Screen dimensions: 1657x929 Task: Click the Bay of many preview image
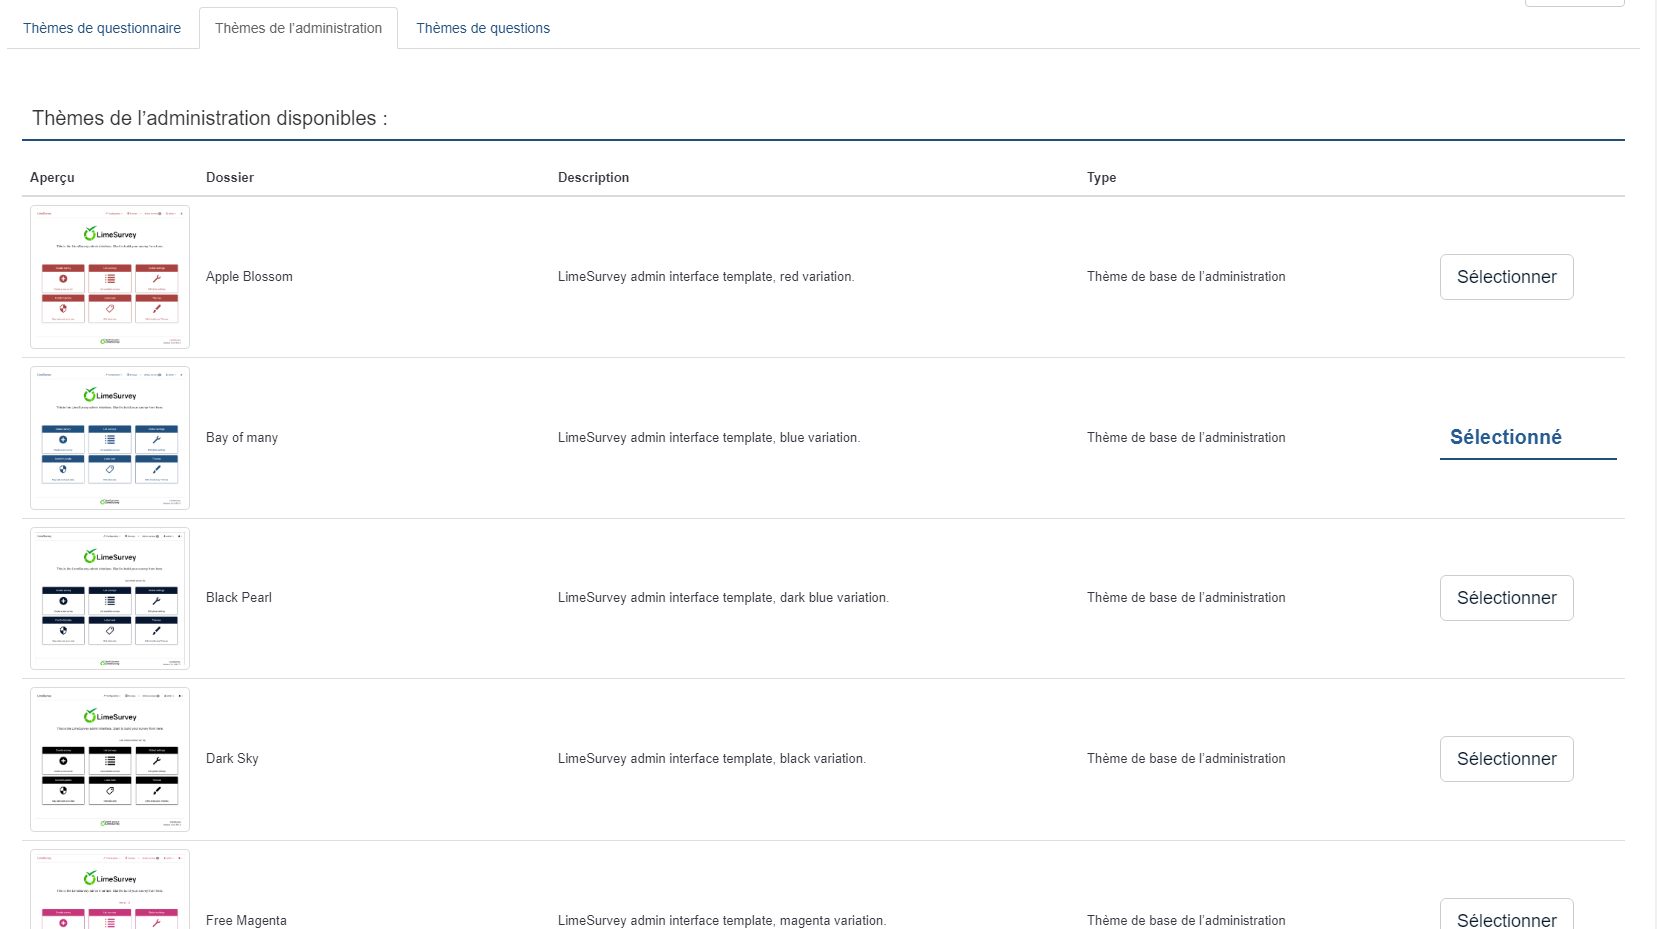[x=110, y=438]
